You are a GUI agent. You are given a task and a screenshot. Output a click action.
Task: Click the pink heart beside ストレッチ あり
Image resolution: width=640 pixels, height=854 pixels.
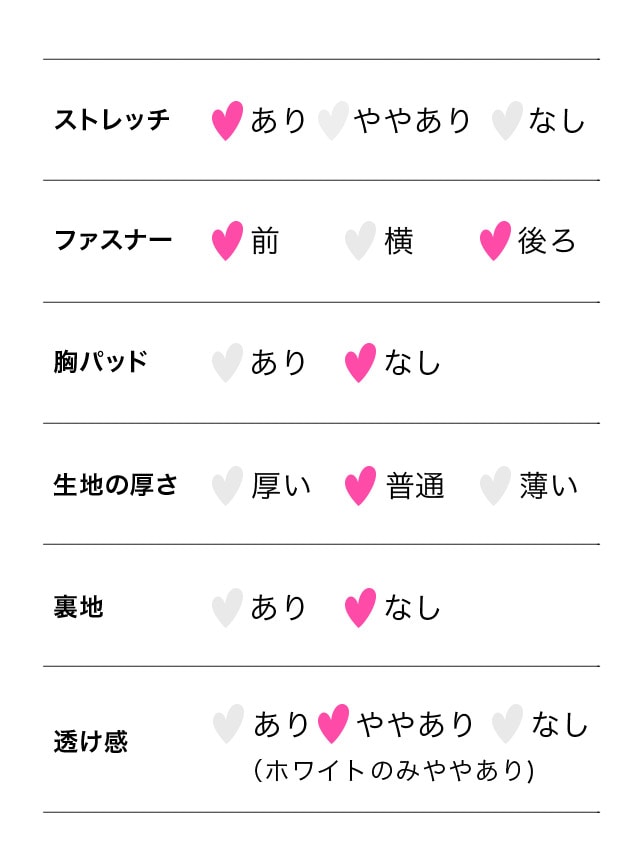tap(227, 120)
